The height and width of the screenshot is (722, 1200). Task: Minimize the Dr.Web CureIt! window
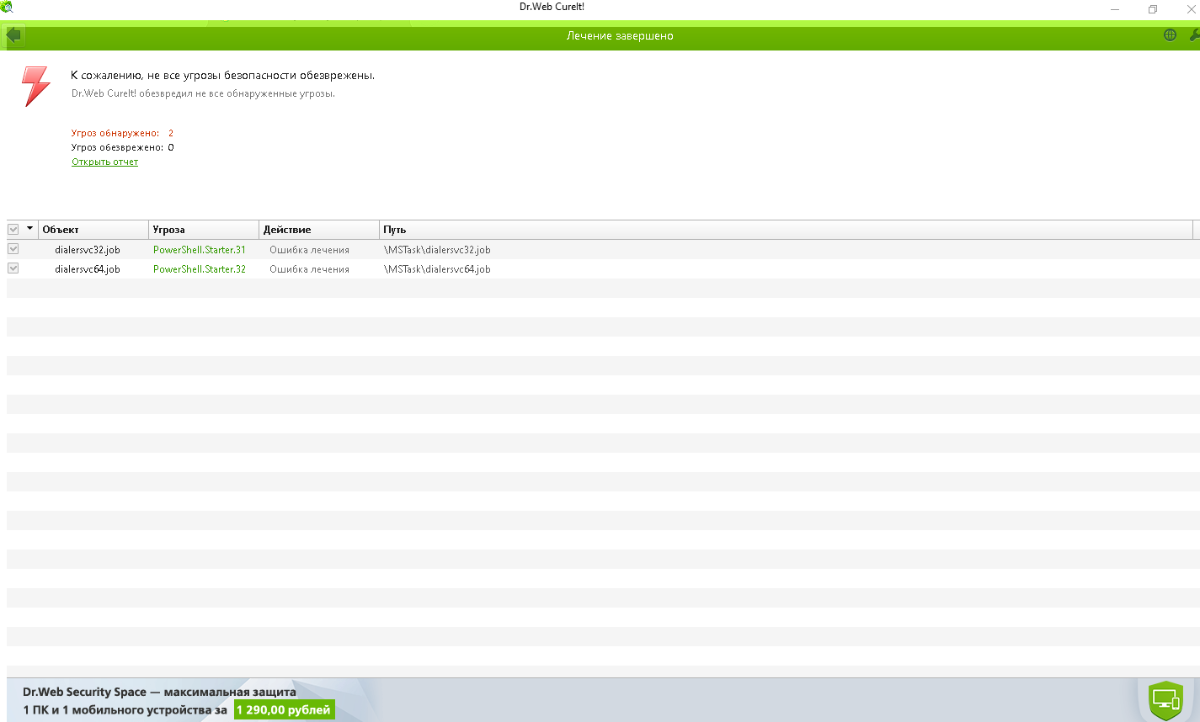click(x=1115, y=9)
